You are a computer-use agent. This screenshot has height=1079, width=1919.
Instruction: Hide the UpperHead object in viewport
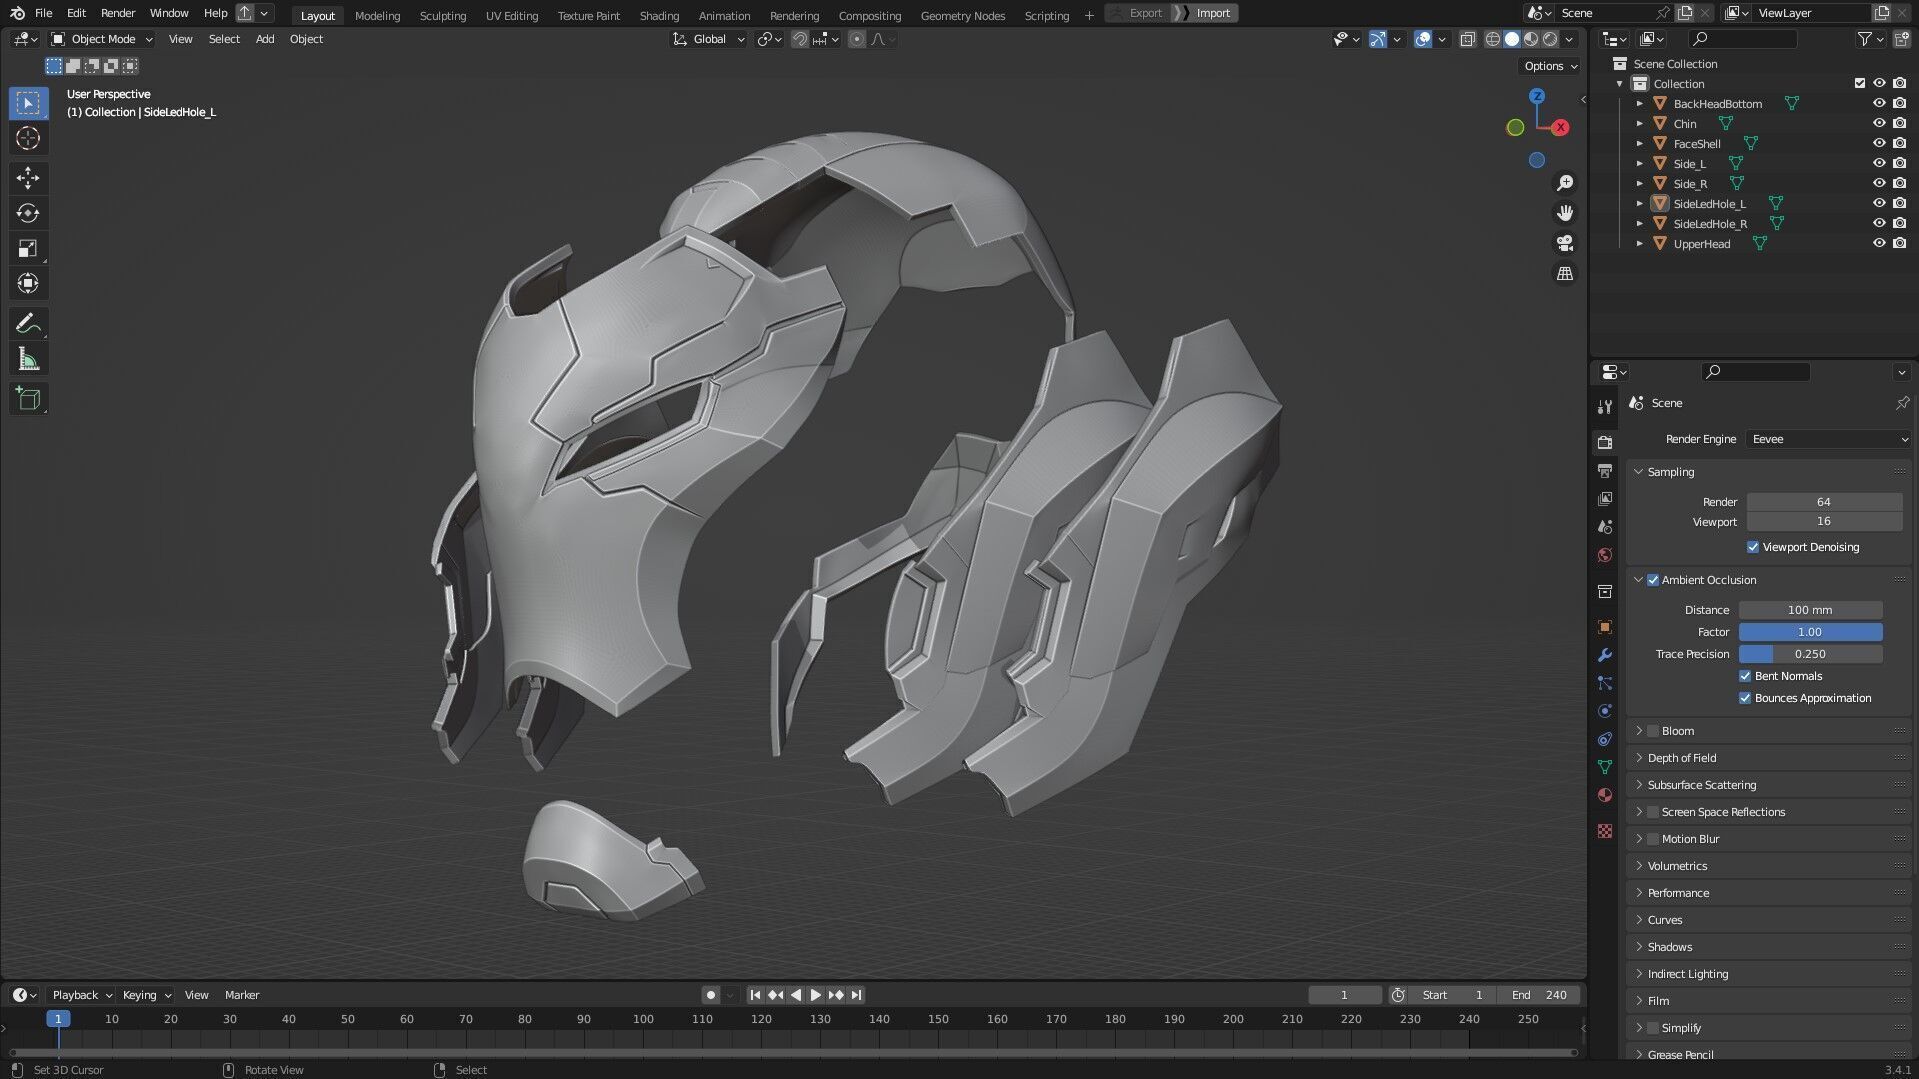coord(1879,243)
